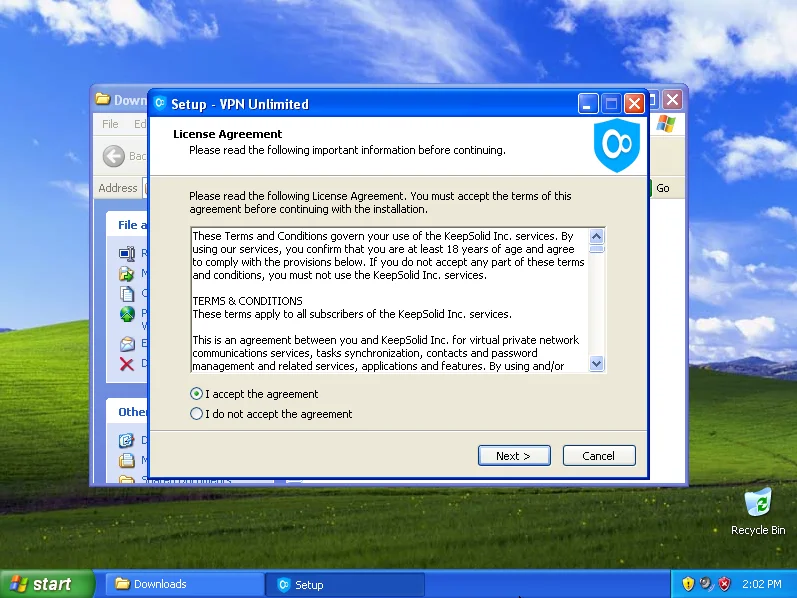
Task: Click the VPN Unlimited shield logo
Action: (x=616, y=146)
